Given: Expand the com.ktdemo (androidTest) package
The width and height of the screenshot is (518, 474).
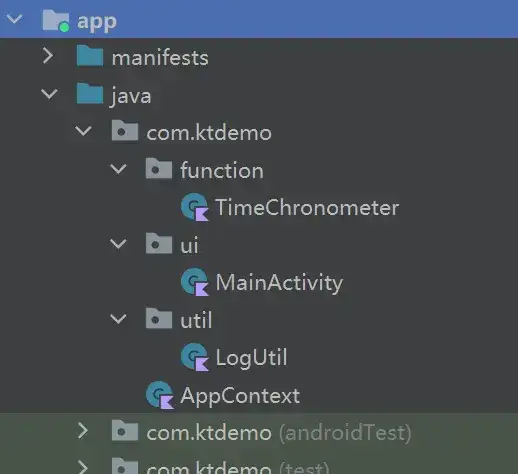Looking at the screenshot, I should coord(83,431).
